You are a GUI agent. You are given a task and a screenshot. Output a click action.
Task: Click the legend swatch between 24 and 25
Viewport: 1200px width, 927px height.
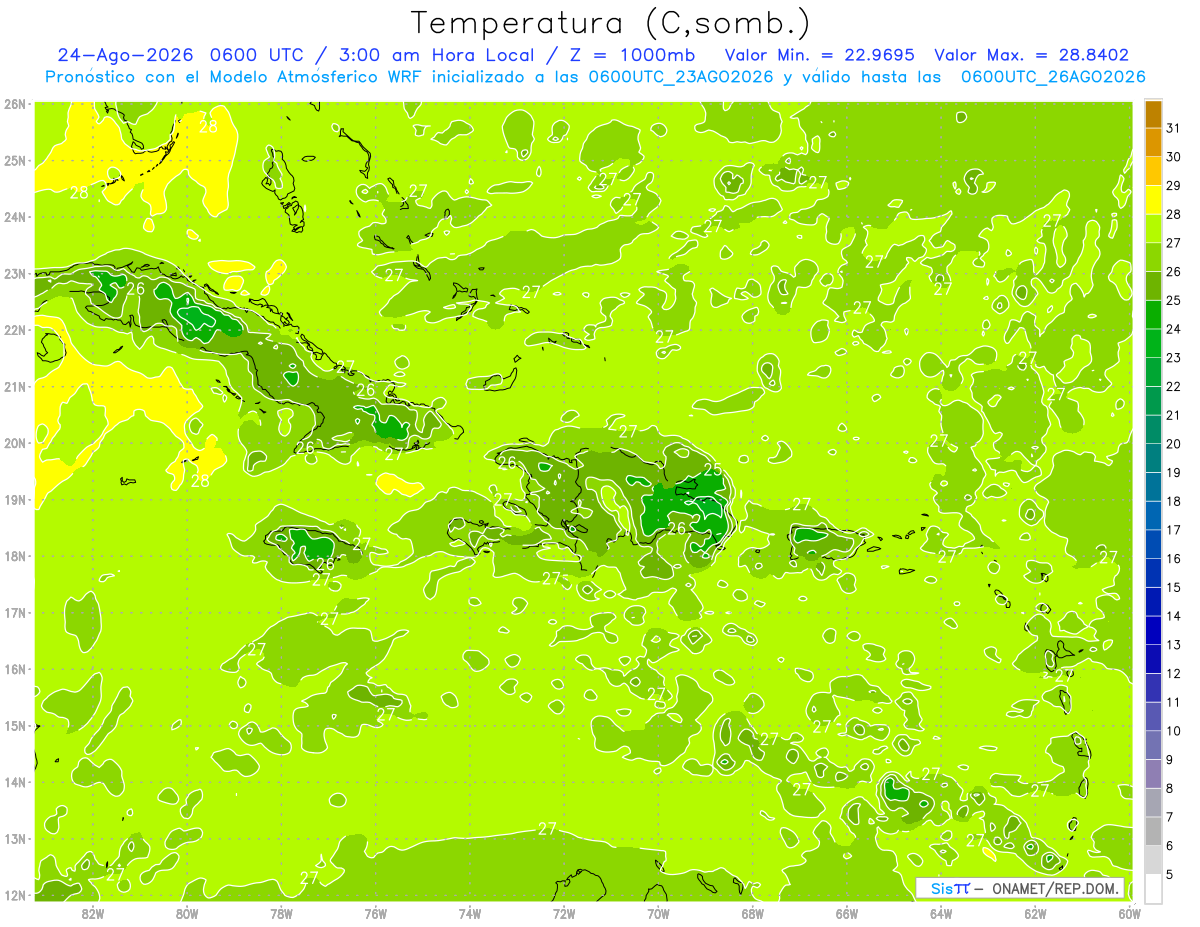click(x=1153, y=315)
